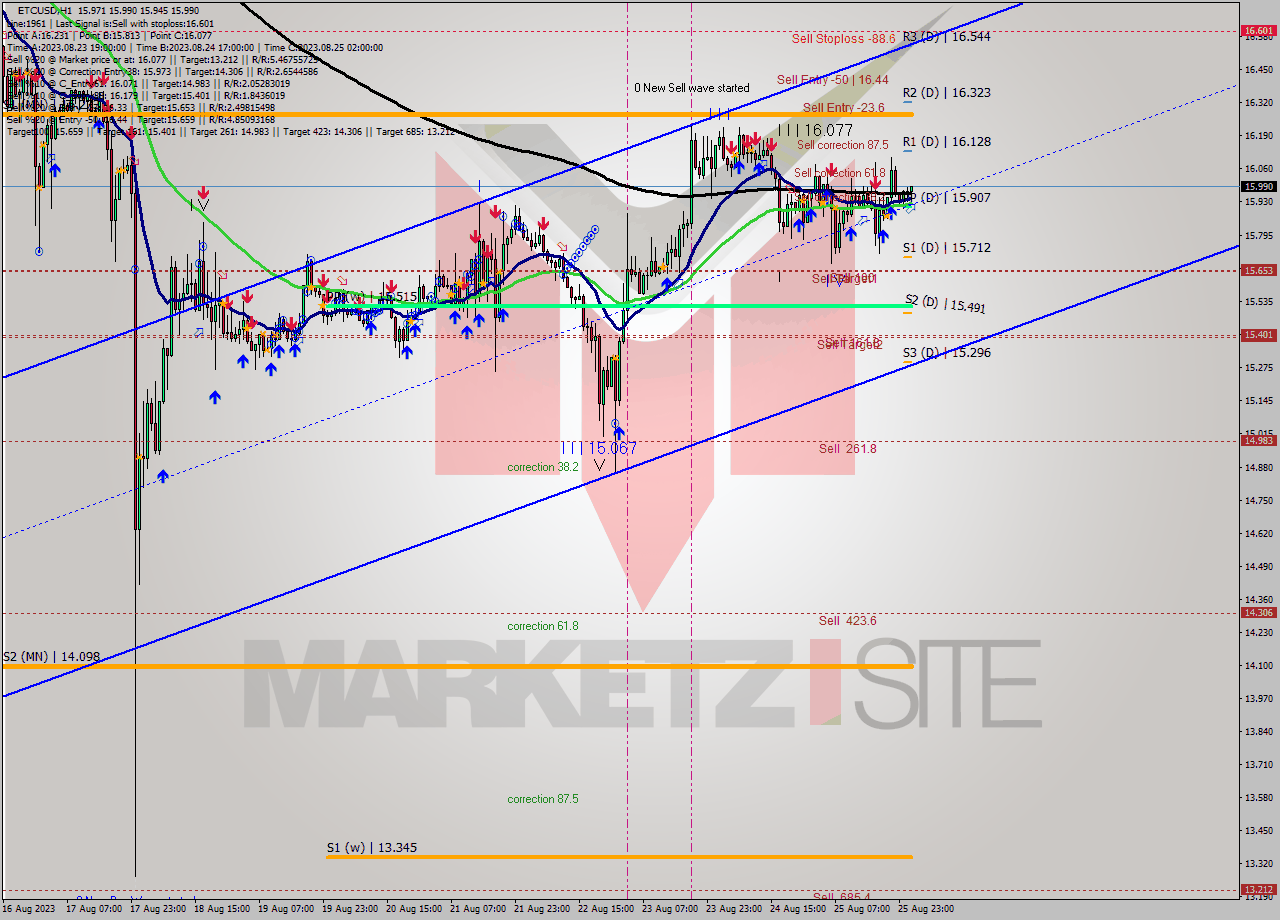Click the black 15.990 current price tag
Image resolution: width=1280 pixels, height=920 pixels.
1257,186
